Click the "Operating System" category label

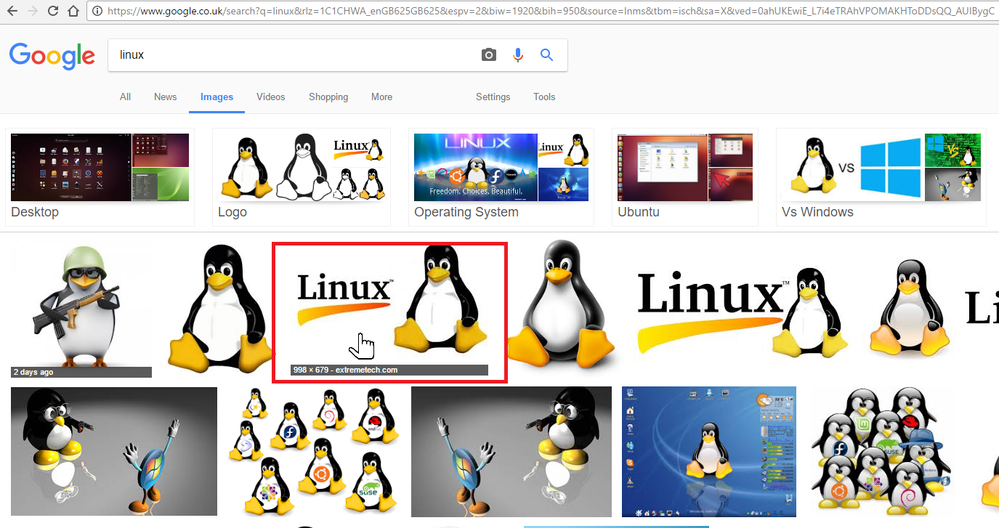[466, 212]
